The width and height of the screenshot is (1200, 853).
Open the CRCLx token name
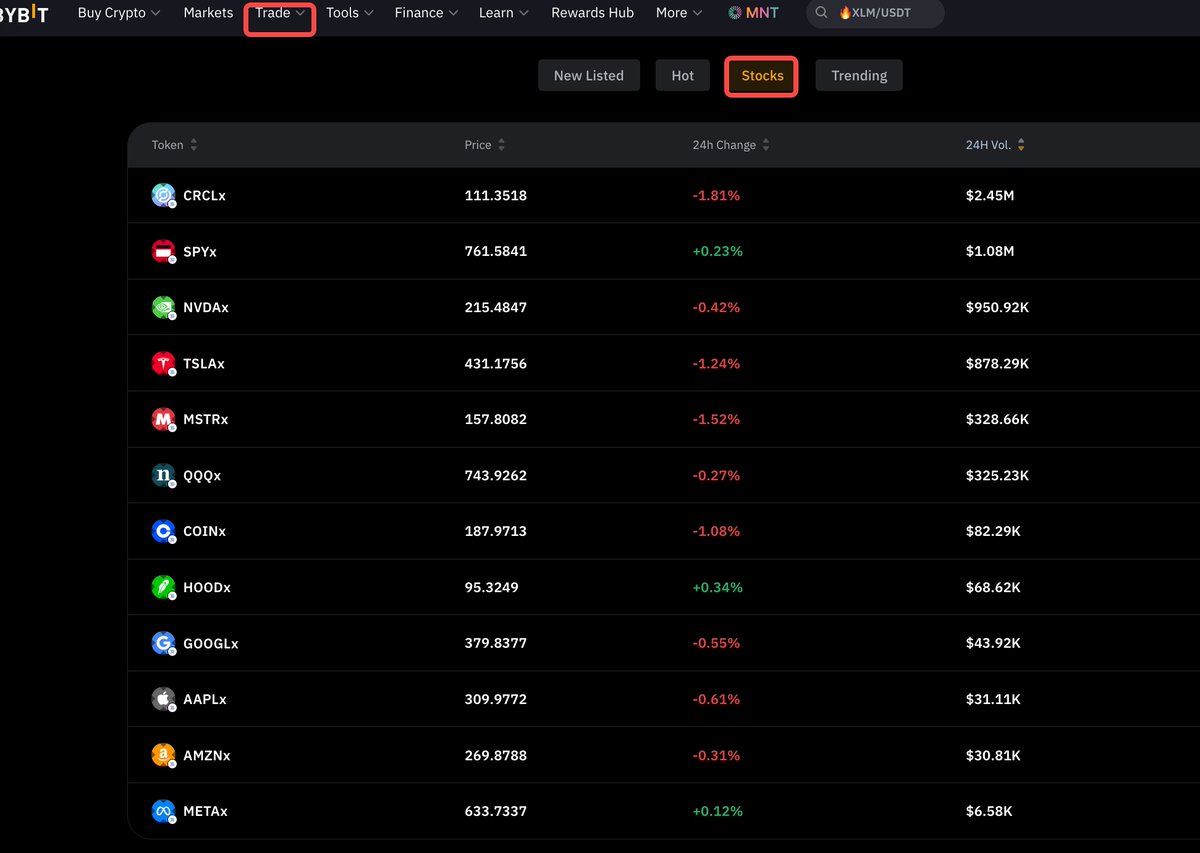(205, 196)
